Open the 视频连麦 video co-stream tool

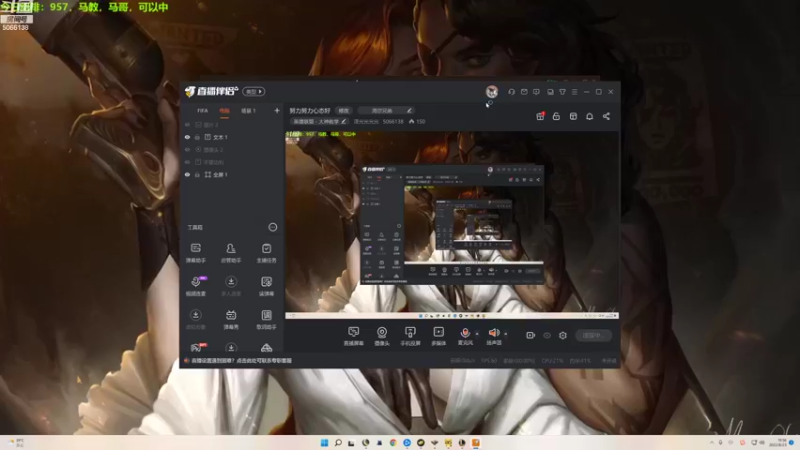coord(195,286)
